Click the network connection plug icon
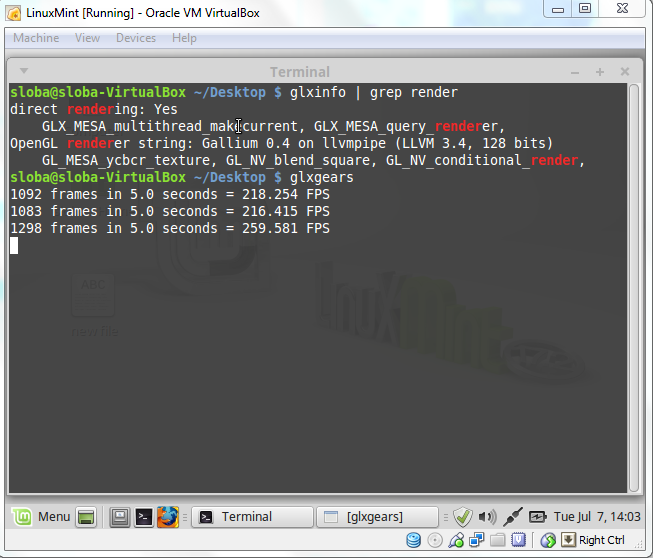Viewport: 653px width, 558px height. [513, 517]
